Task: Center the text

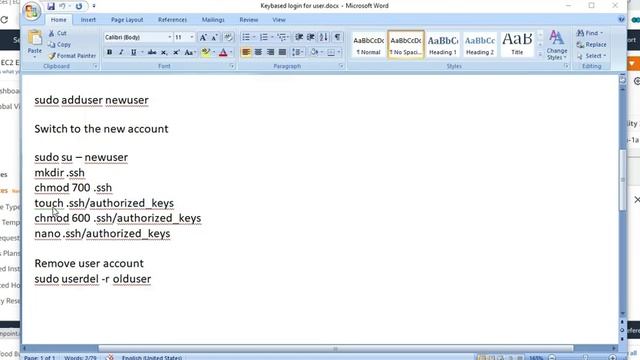Action: [x=258, y=52]
